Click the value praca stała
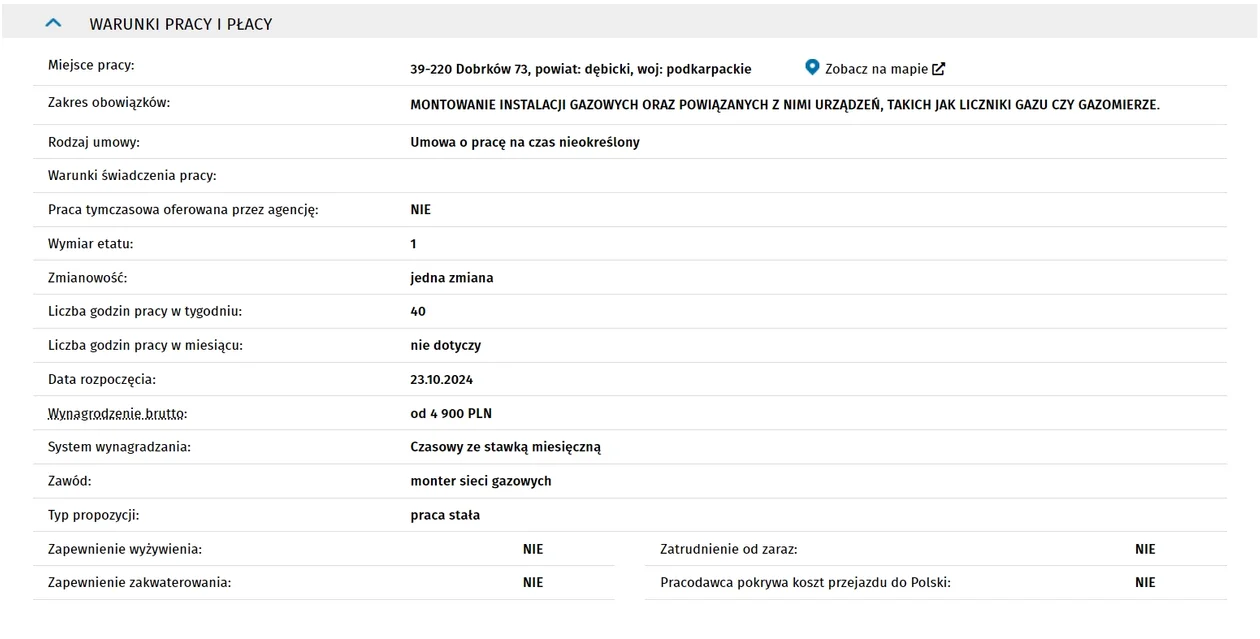 tap(445, 515)
